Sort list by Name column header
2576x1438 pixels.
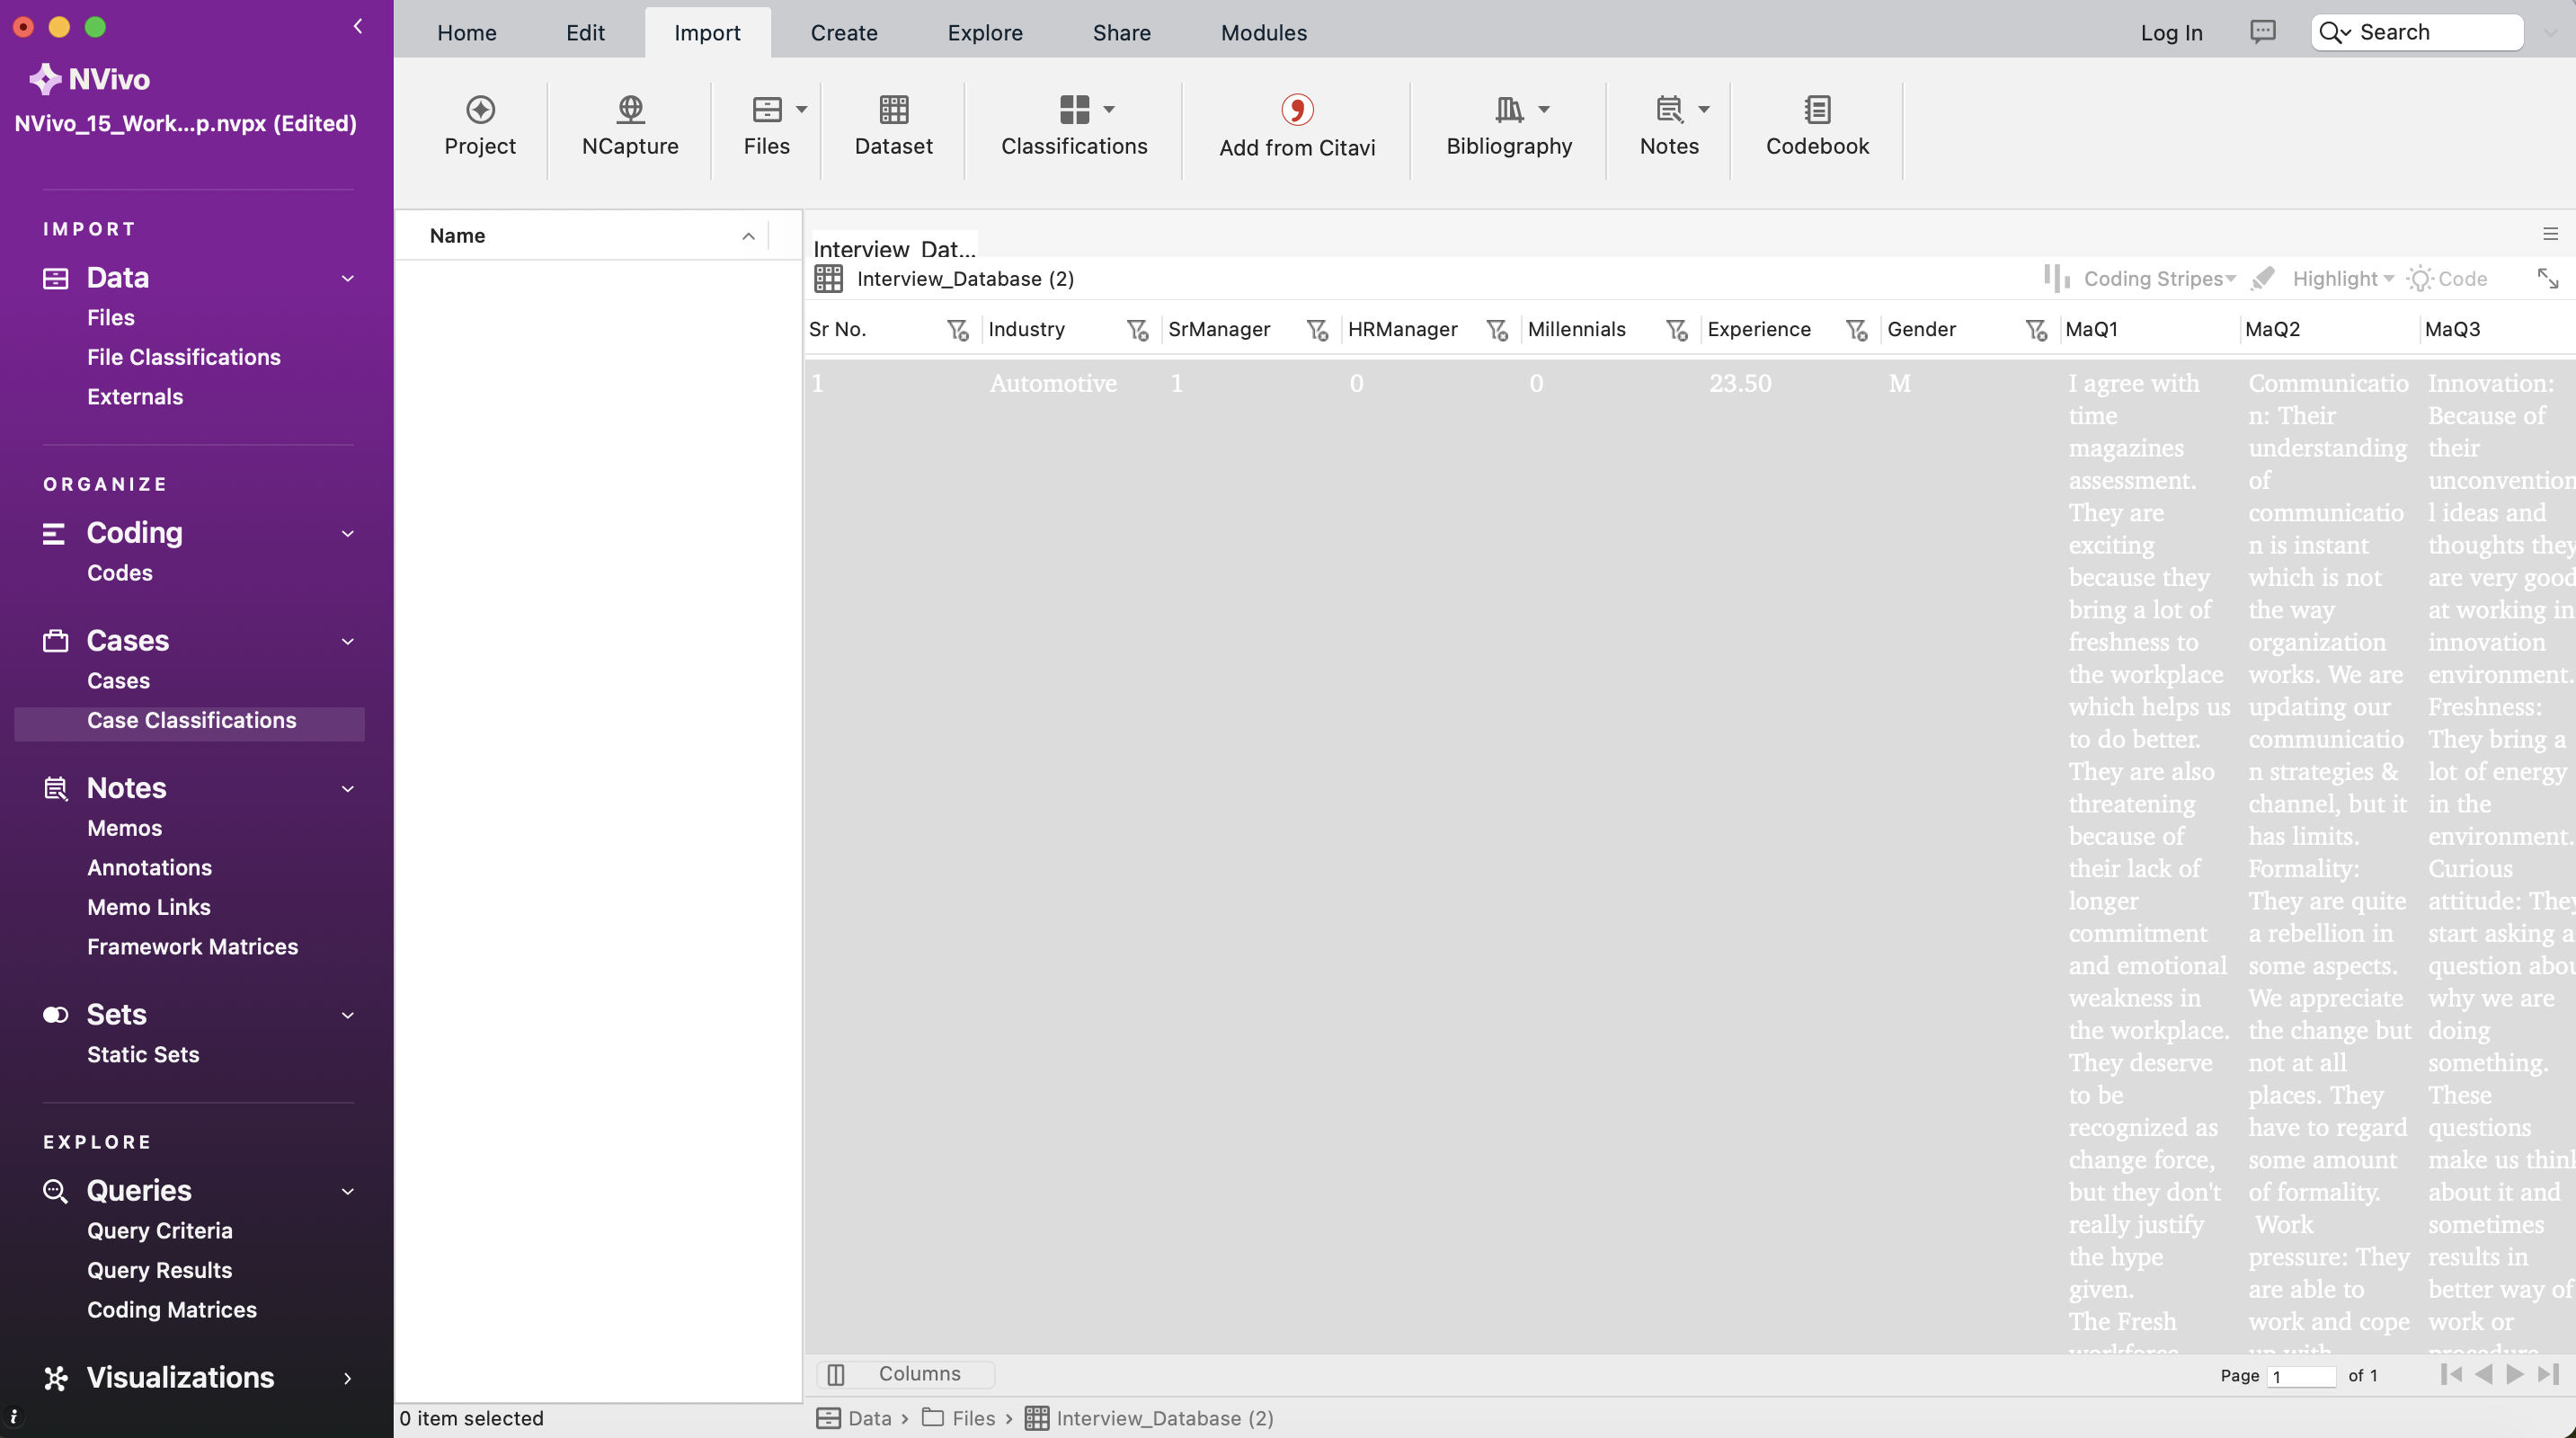point(582,236)
